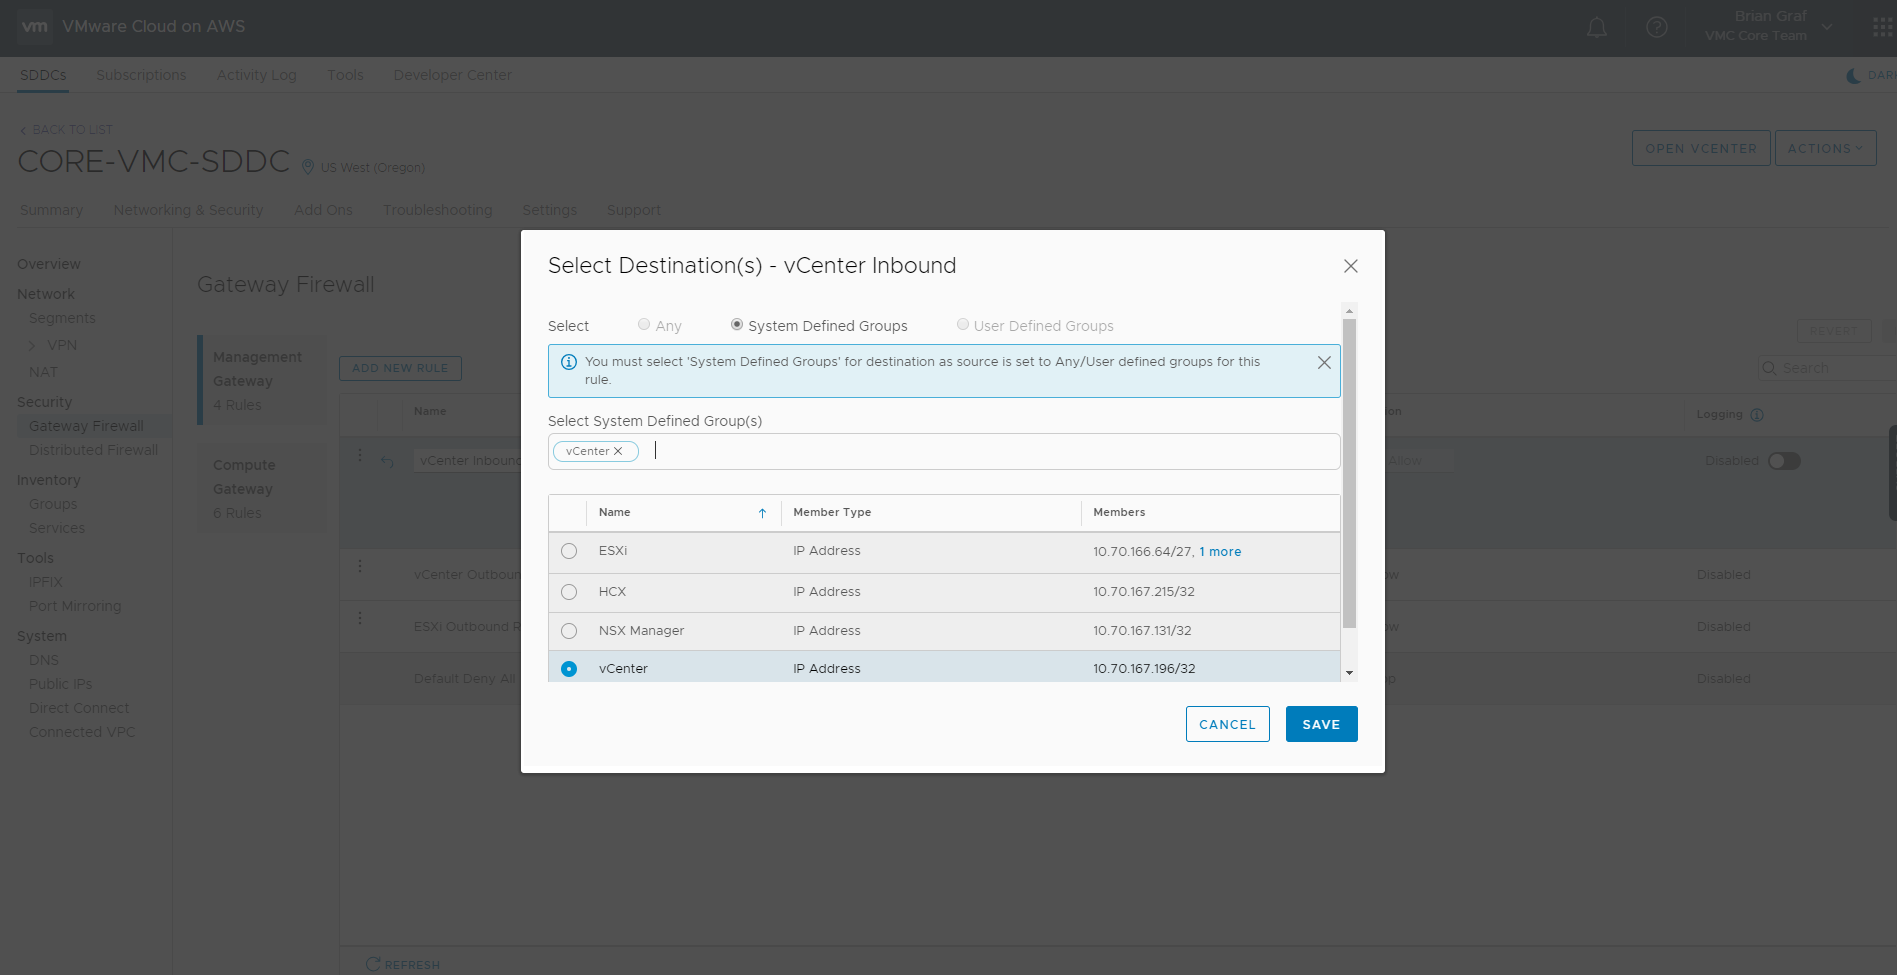Image resolution: width=1897 pixels, height=975 pixels.
Task: Click the rules Search field
Action: [1830, 368]
